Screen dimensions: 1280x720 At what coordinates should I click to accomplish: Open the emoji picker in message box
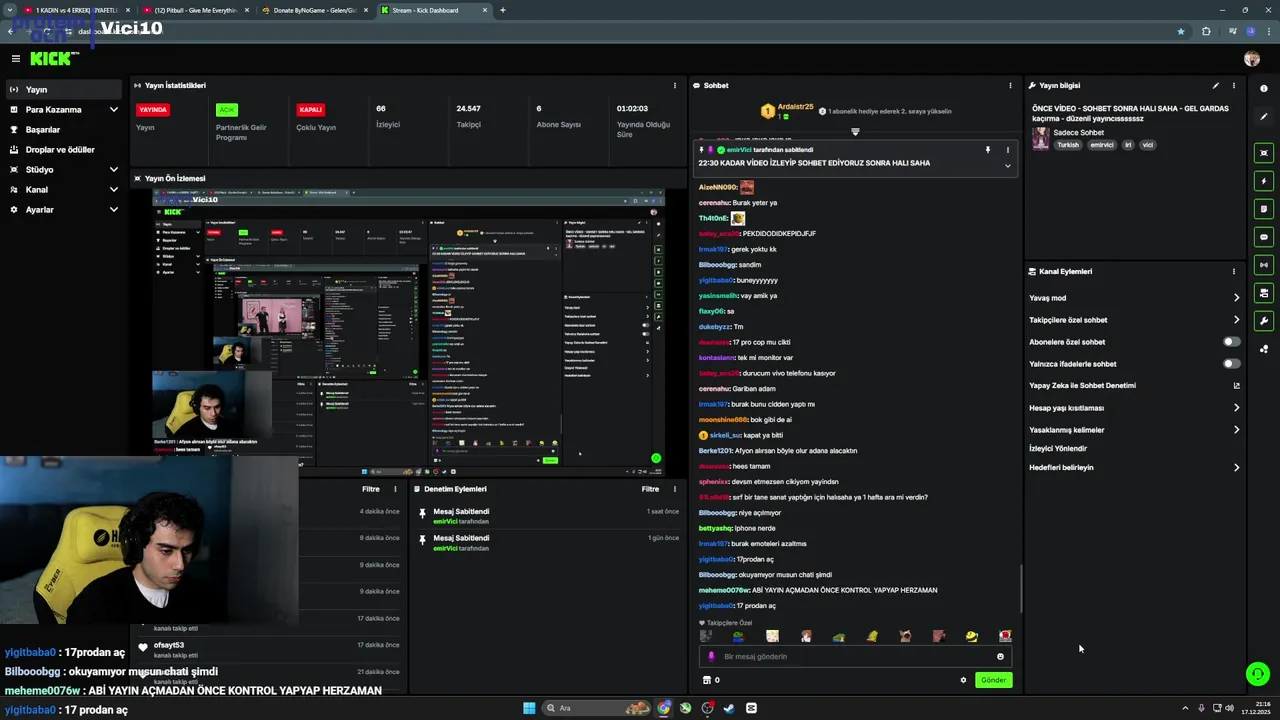1000,657
